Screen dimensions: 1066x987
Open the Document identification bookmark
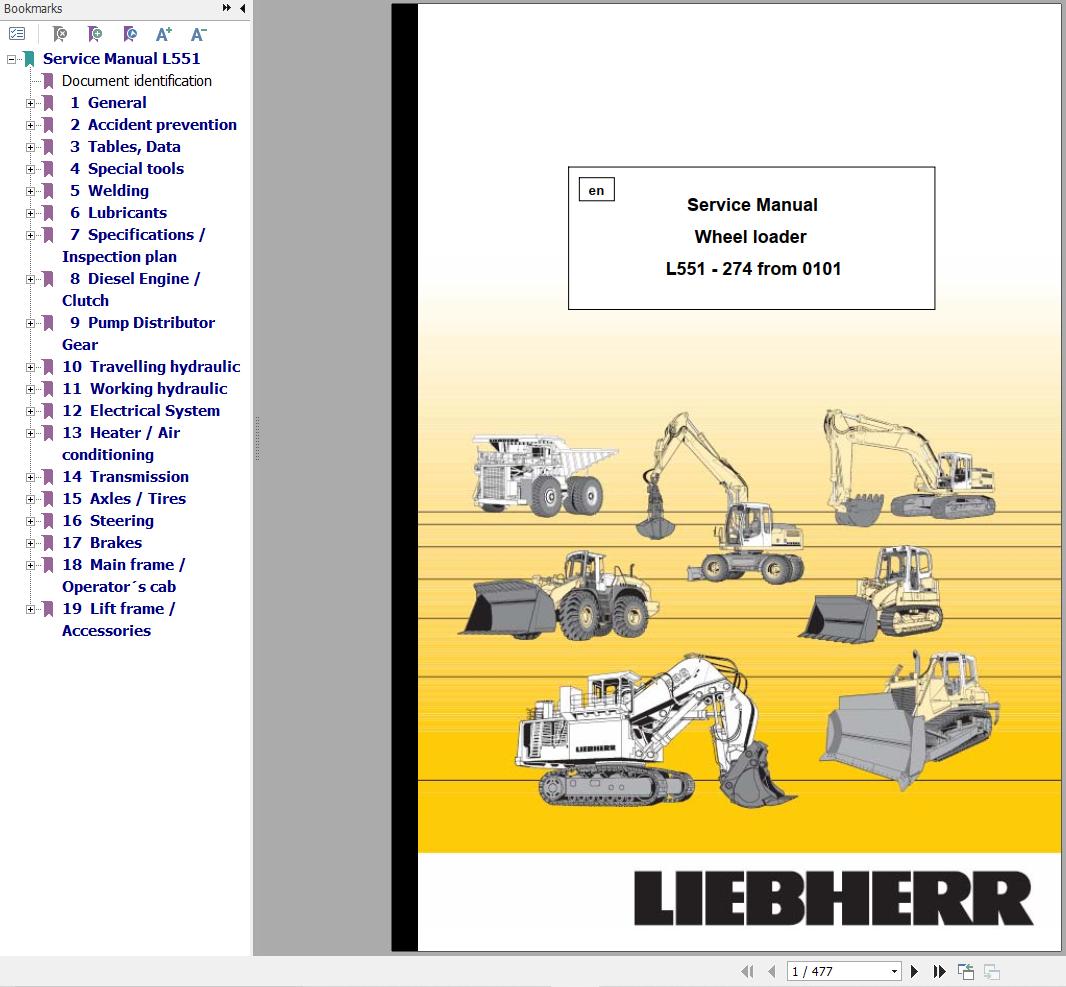(137, 81)
